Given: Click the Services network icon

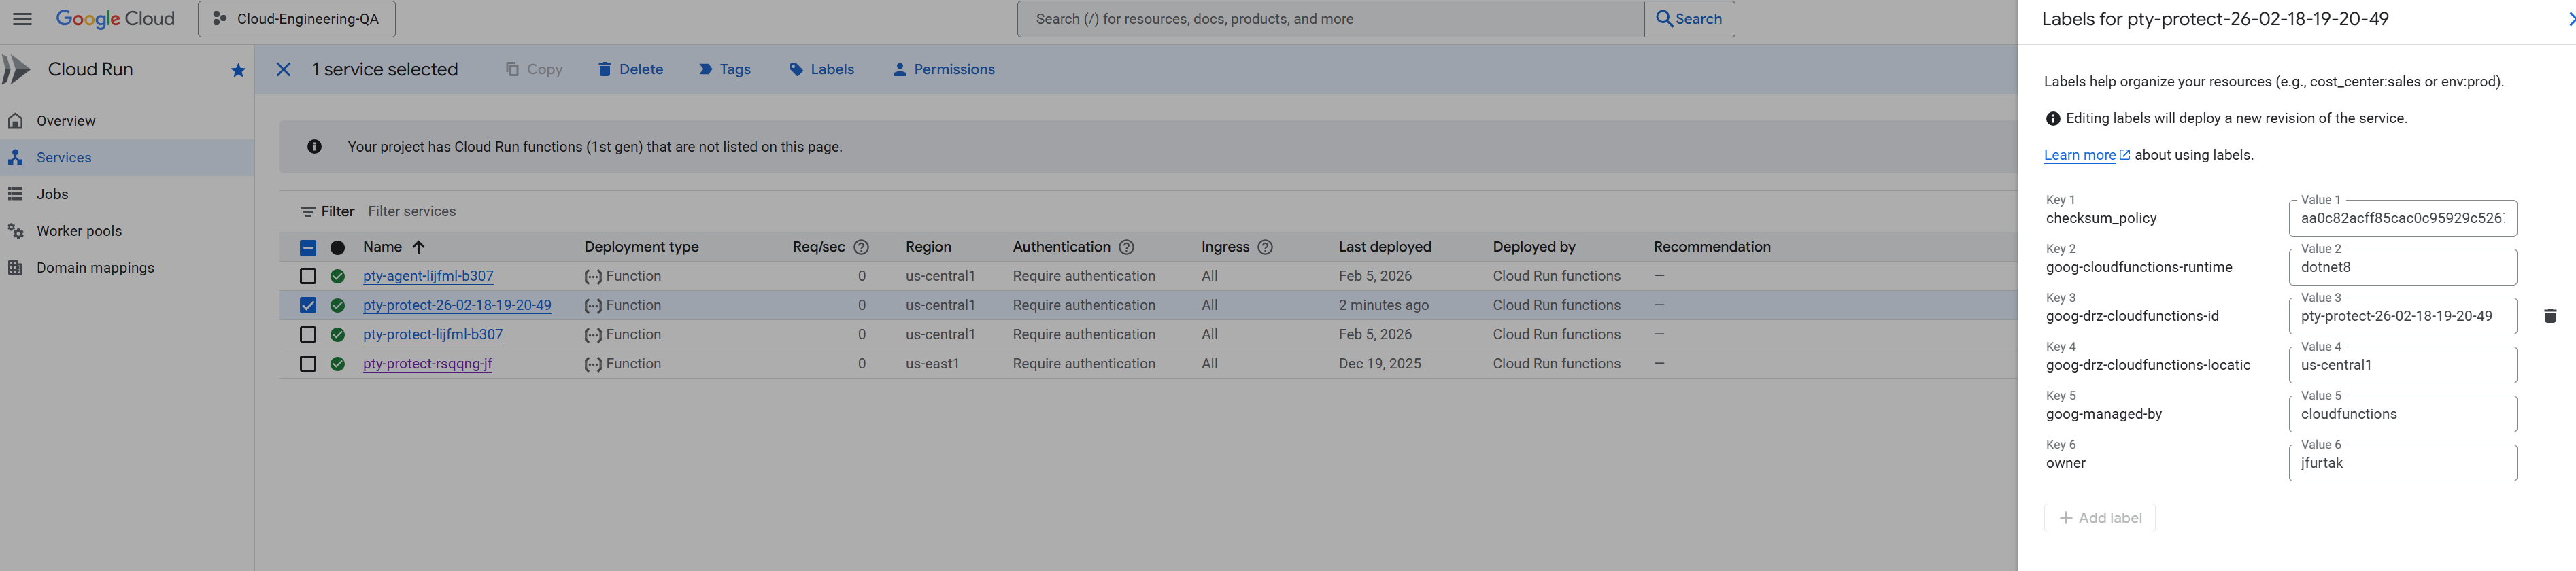Looking at the screenshot, I should (15, 158).
